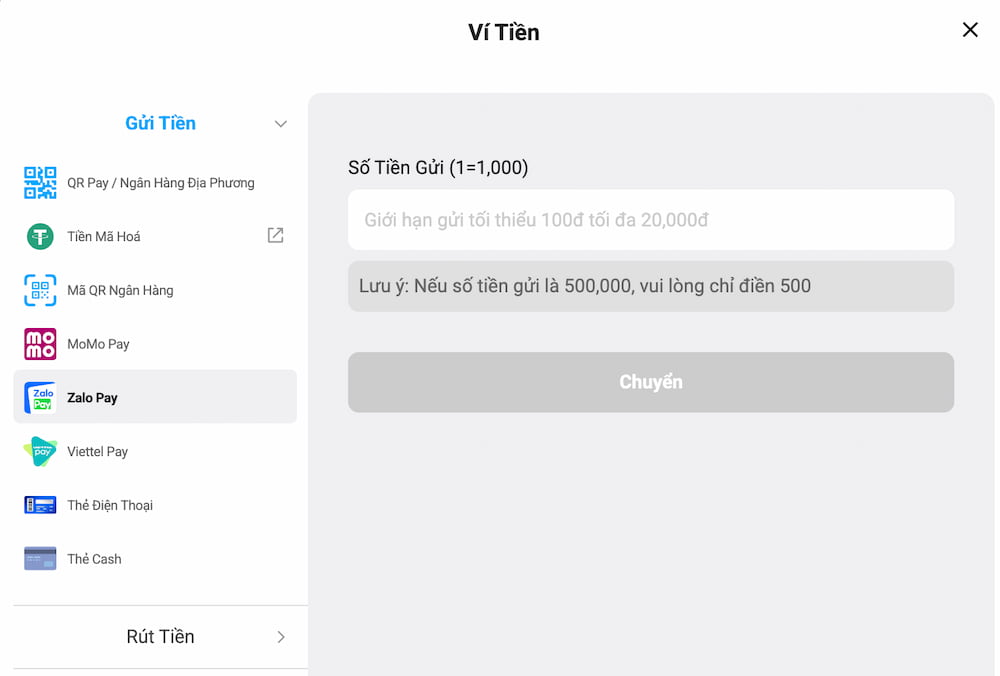The height and width of the screenshot is (676, 1000).
Task: Collapse the Gửi Tiền section chevron
Action: [x=281, y=123]
